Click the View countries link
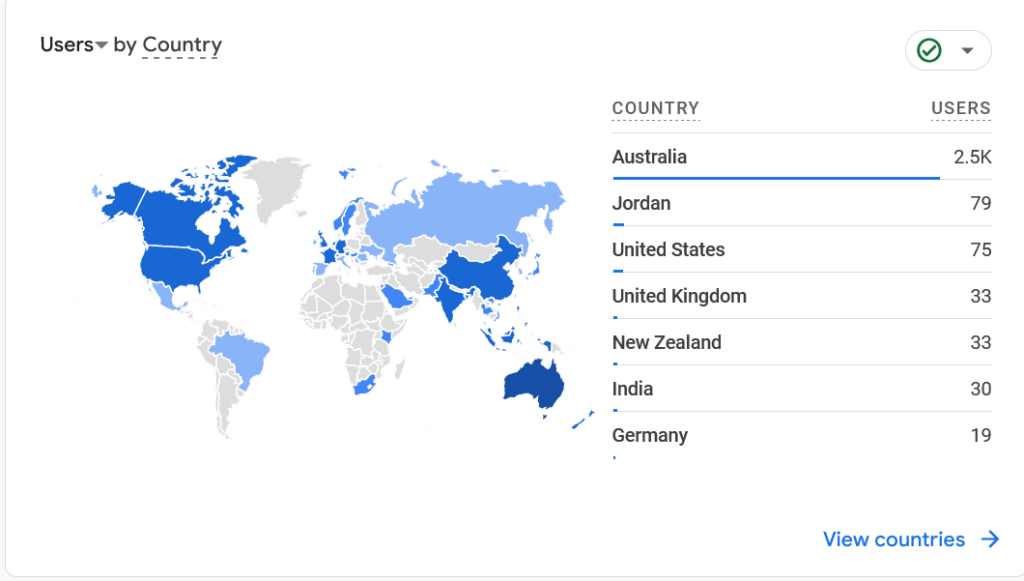Viewport: 1024px width, 581px height. point(893,539)
